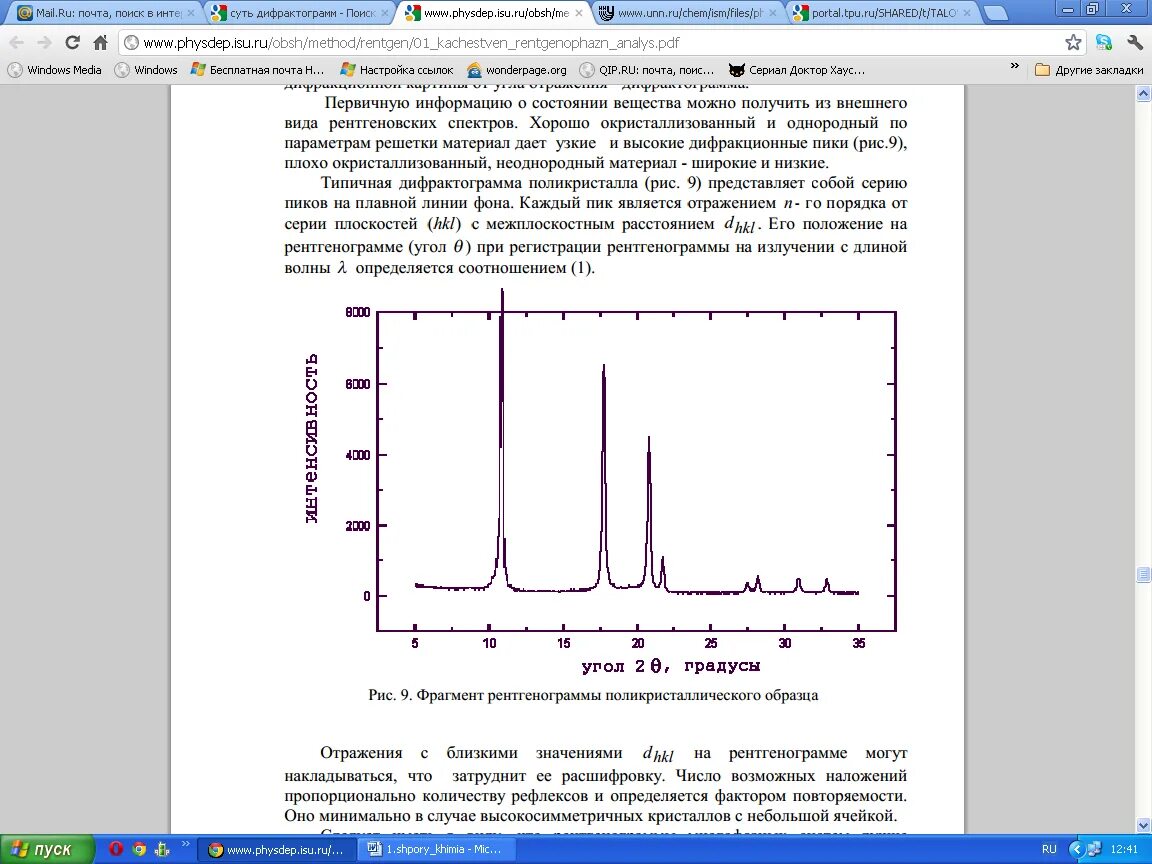Screen dimensions: 1152x864
Task: Bookmark this page with the star icon
Action: click(x=1073, y=43)
